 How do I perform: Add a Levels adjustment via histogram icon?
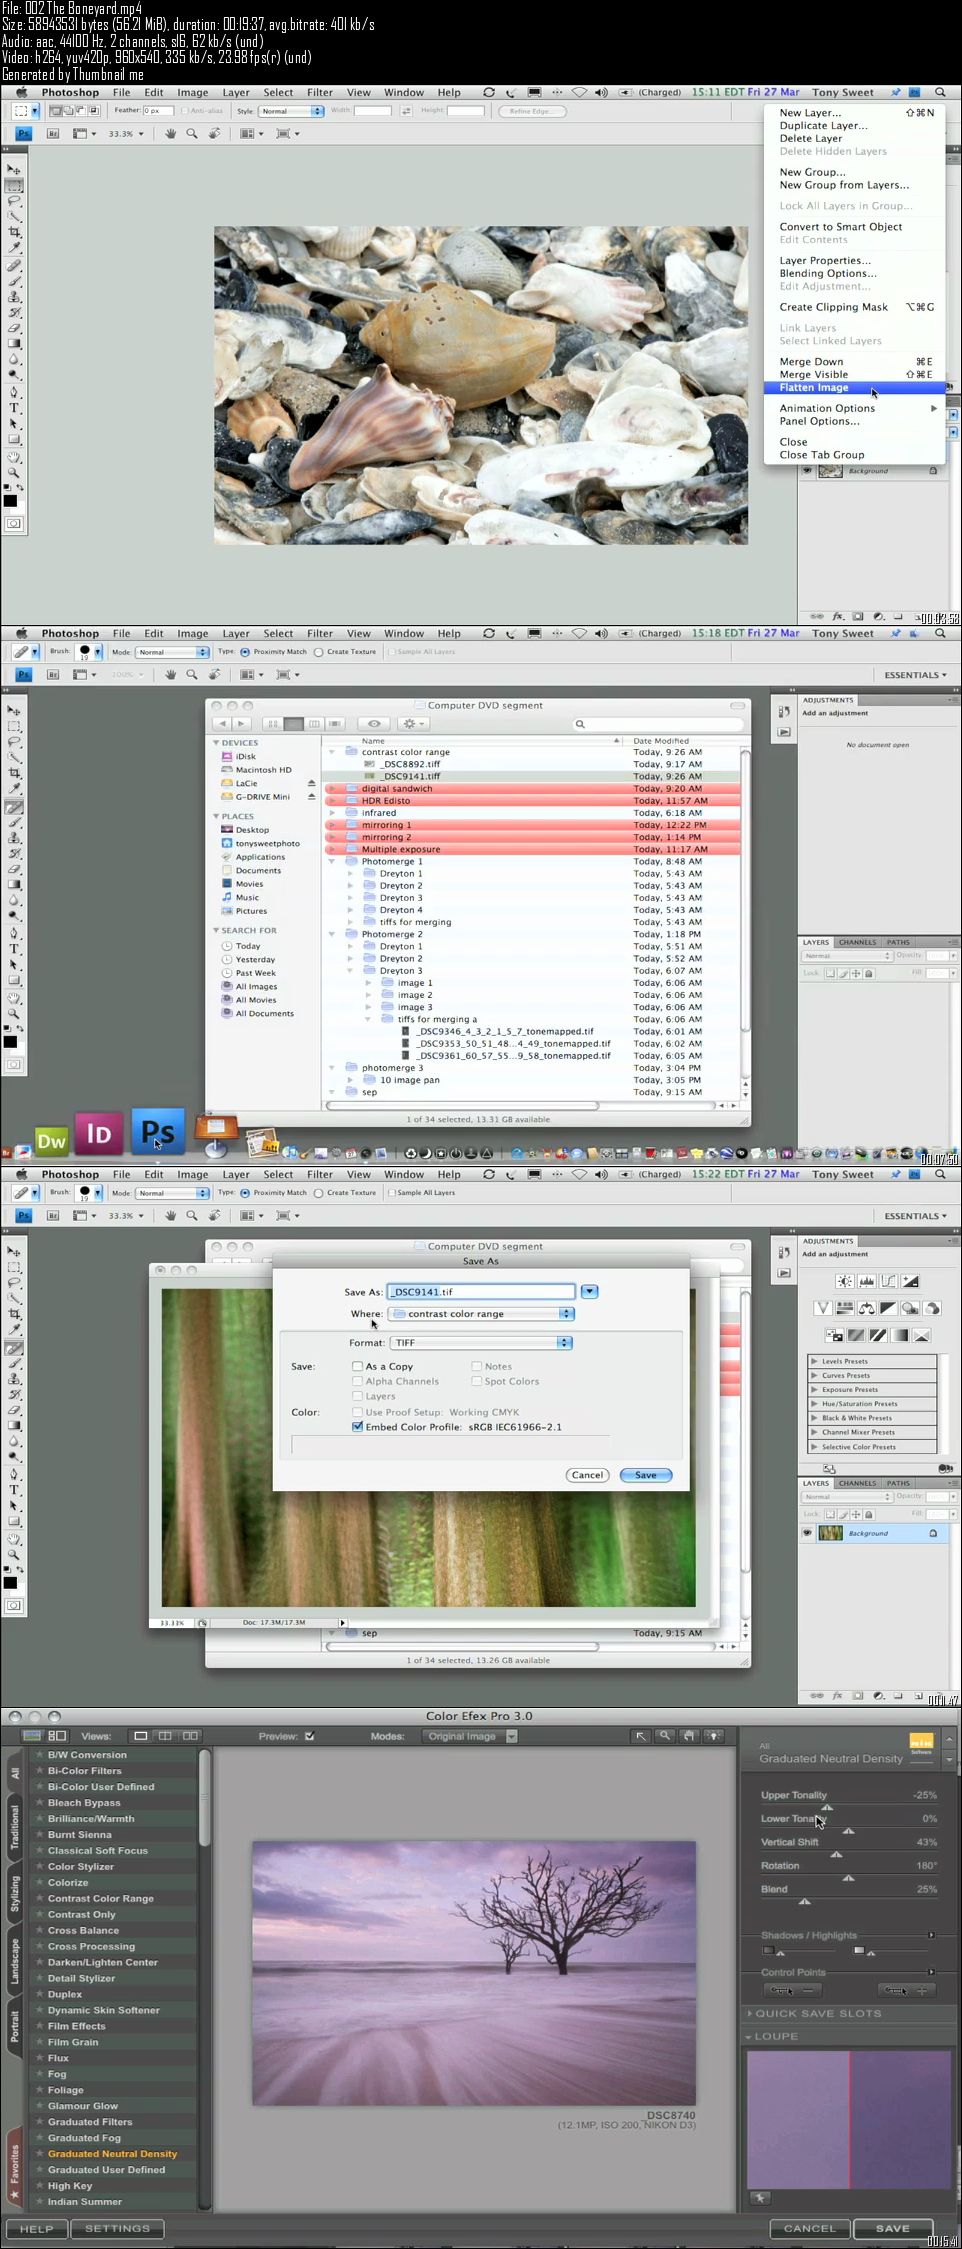pyautogui.click(x=867, y=1281)
